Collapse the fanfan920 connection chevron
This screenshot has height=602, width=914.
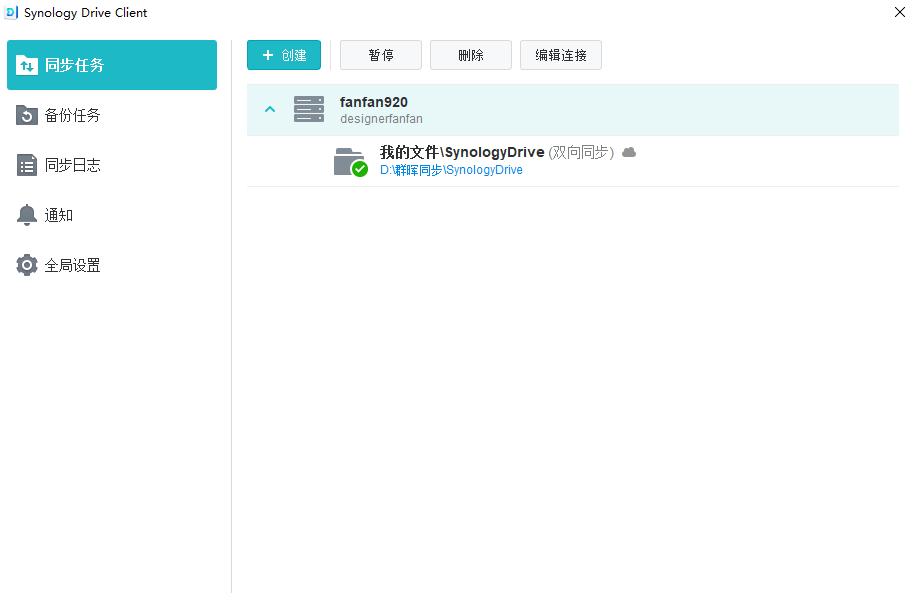[x=269, y=108]
